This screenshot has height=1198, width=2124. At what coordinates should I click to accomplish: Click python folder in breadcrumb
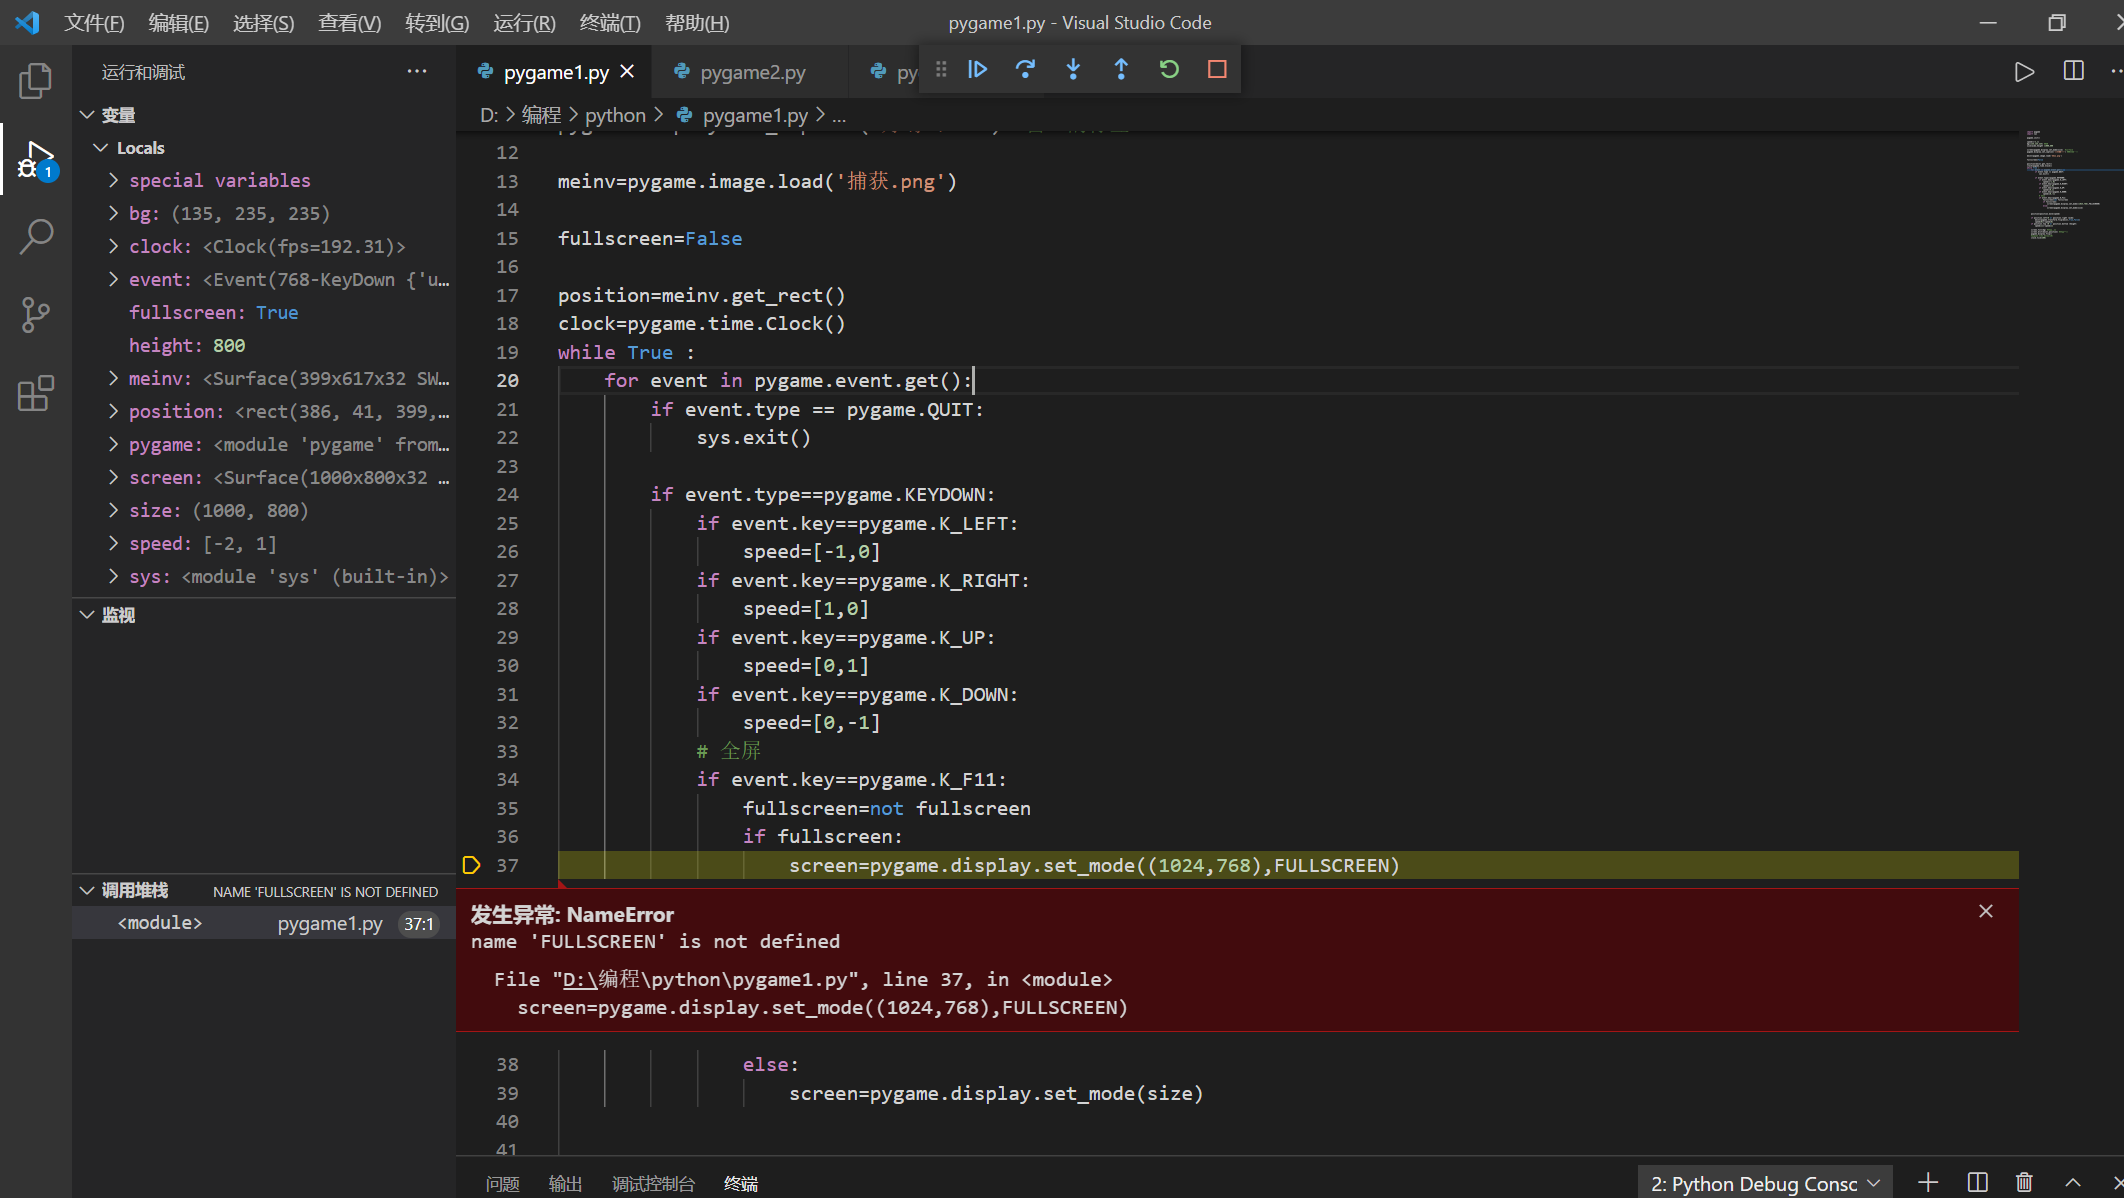coord(615,115)
